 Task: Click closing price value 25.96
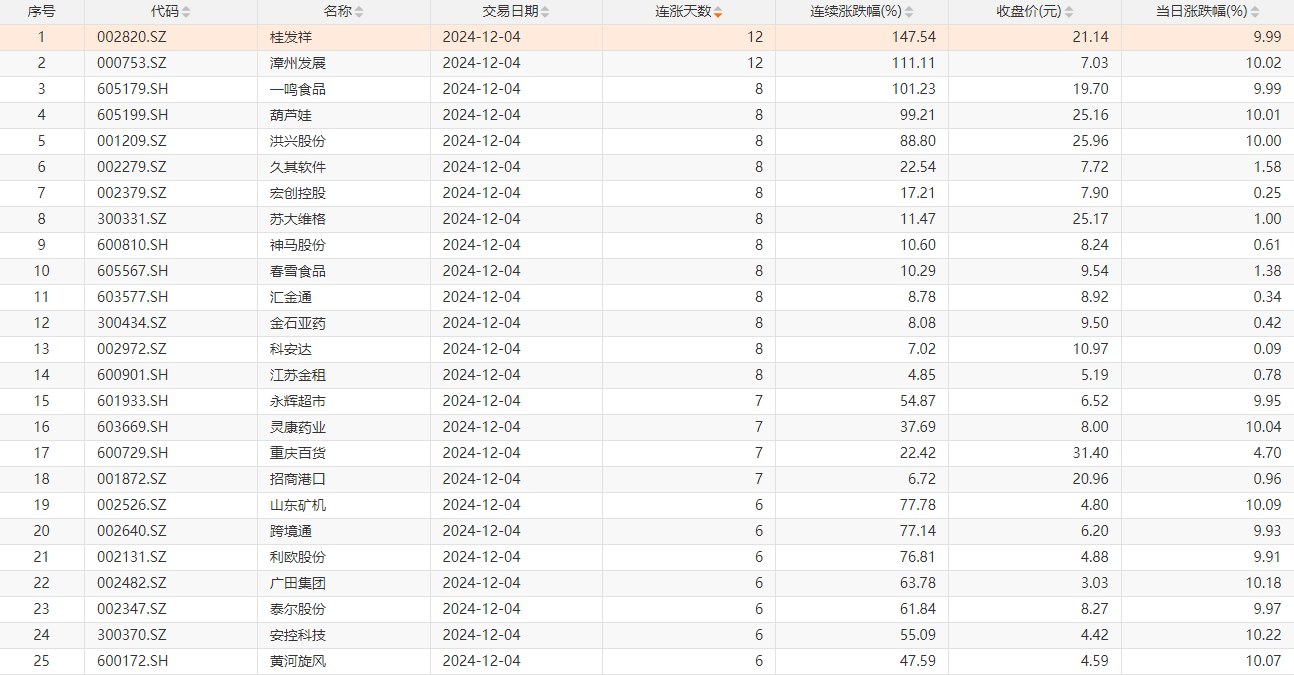click(x=1090, y=141)
